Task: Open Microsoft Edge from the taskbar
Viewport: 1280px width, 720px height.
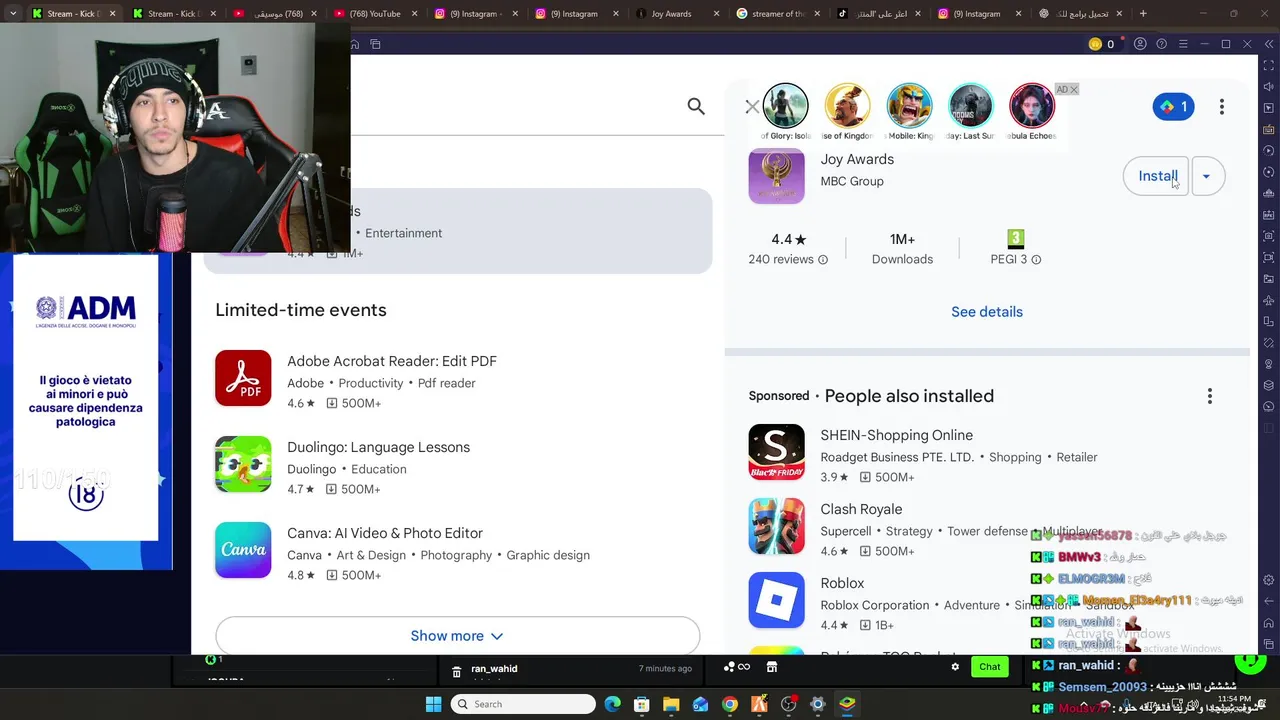Action: point(612,704)
